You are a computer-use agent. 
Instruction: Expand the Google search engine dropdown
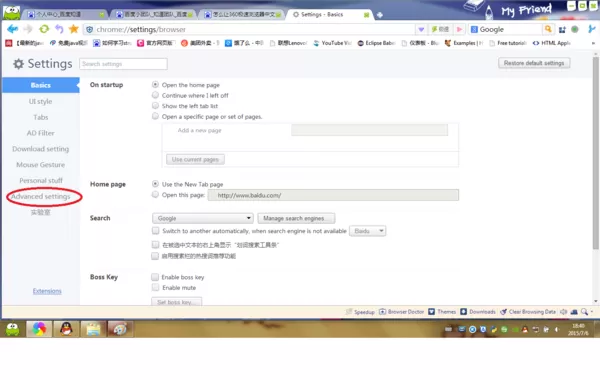click(x=203, y=218)
